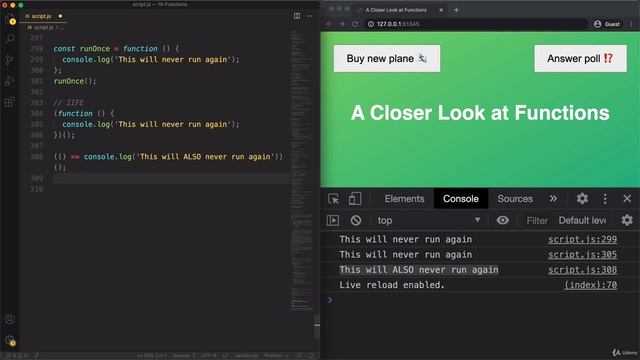Viewport: 640px width, 360px height.
Task: Switch to the Sources tab
Action: pyautogui.click(x=515, y=199)
